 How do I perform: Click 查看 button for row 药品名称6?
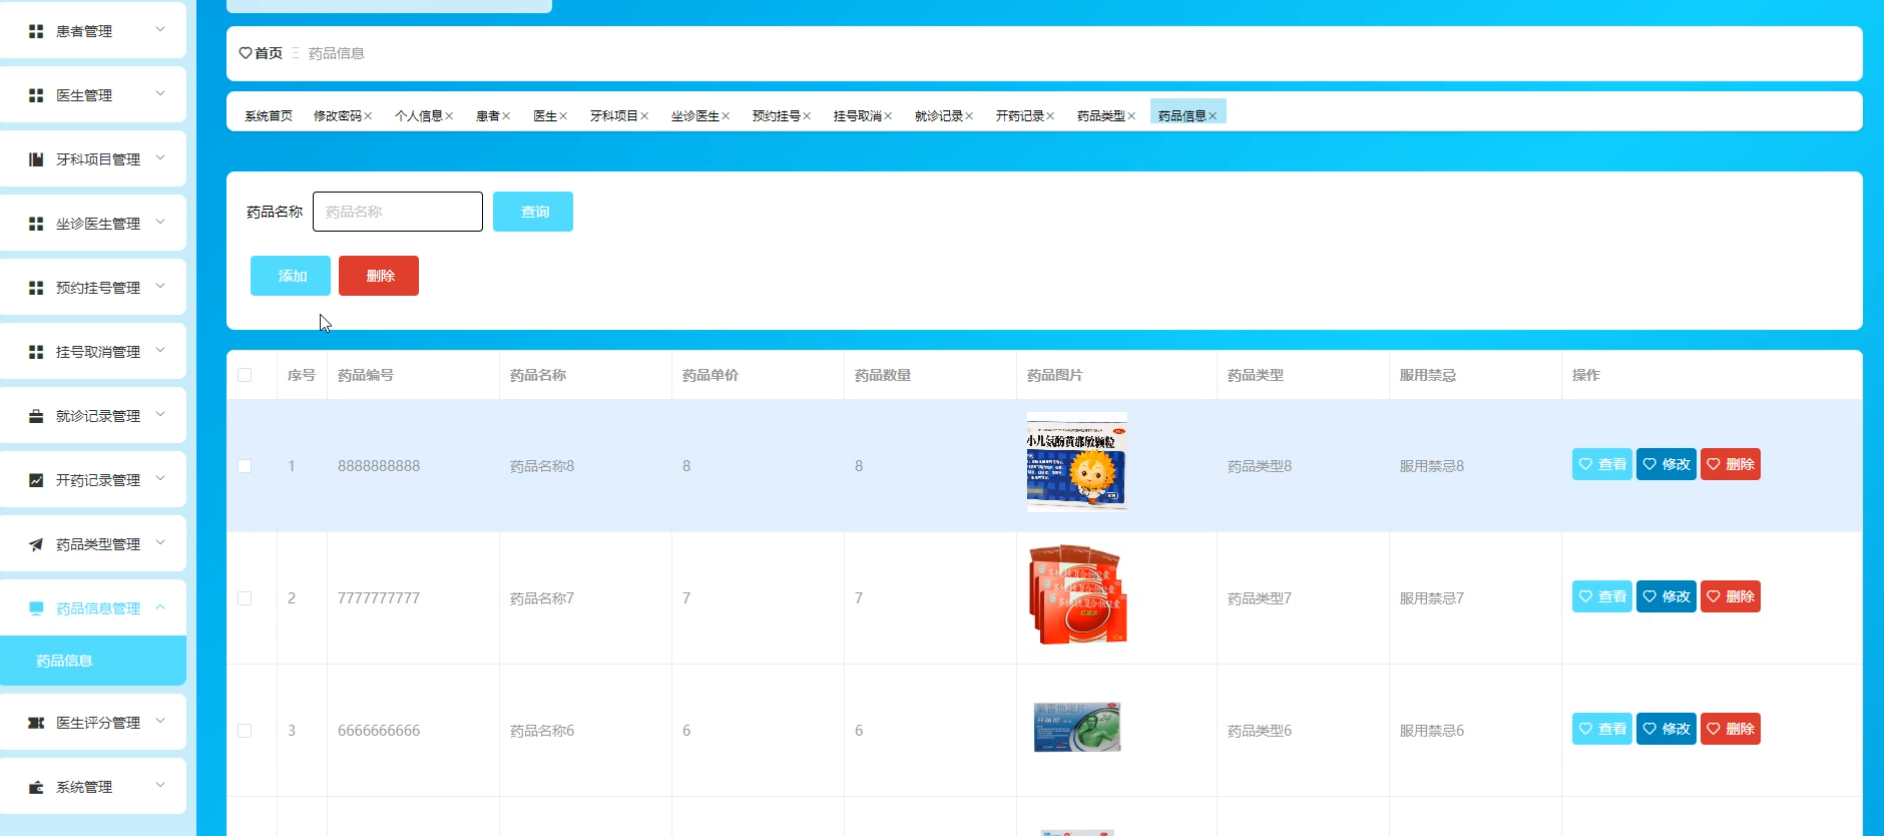[1602, 729]
